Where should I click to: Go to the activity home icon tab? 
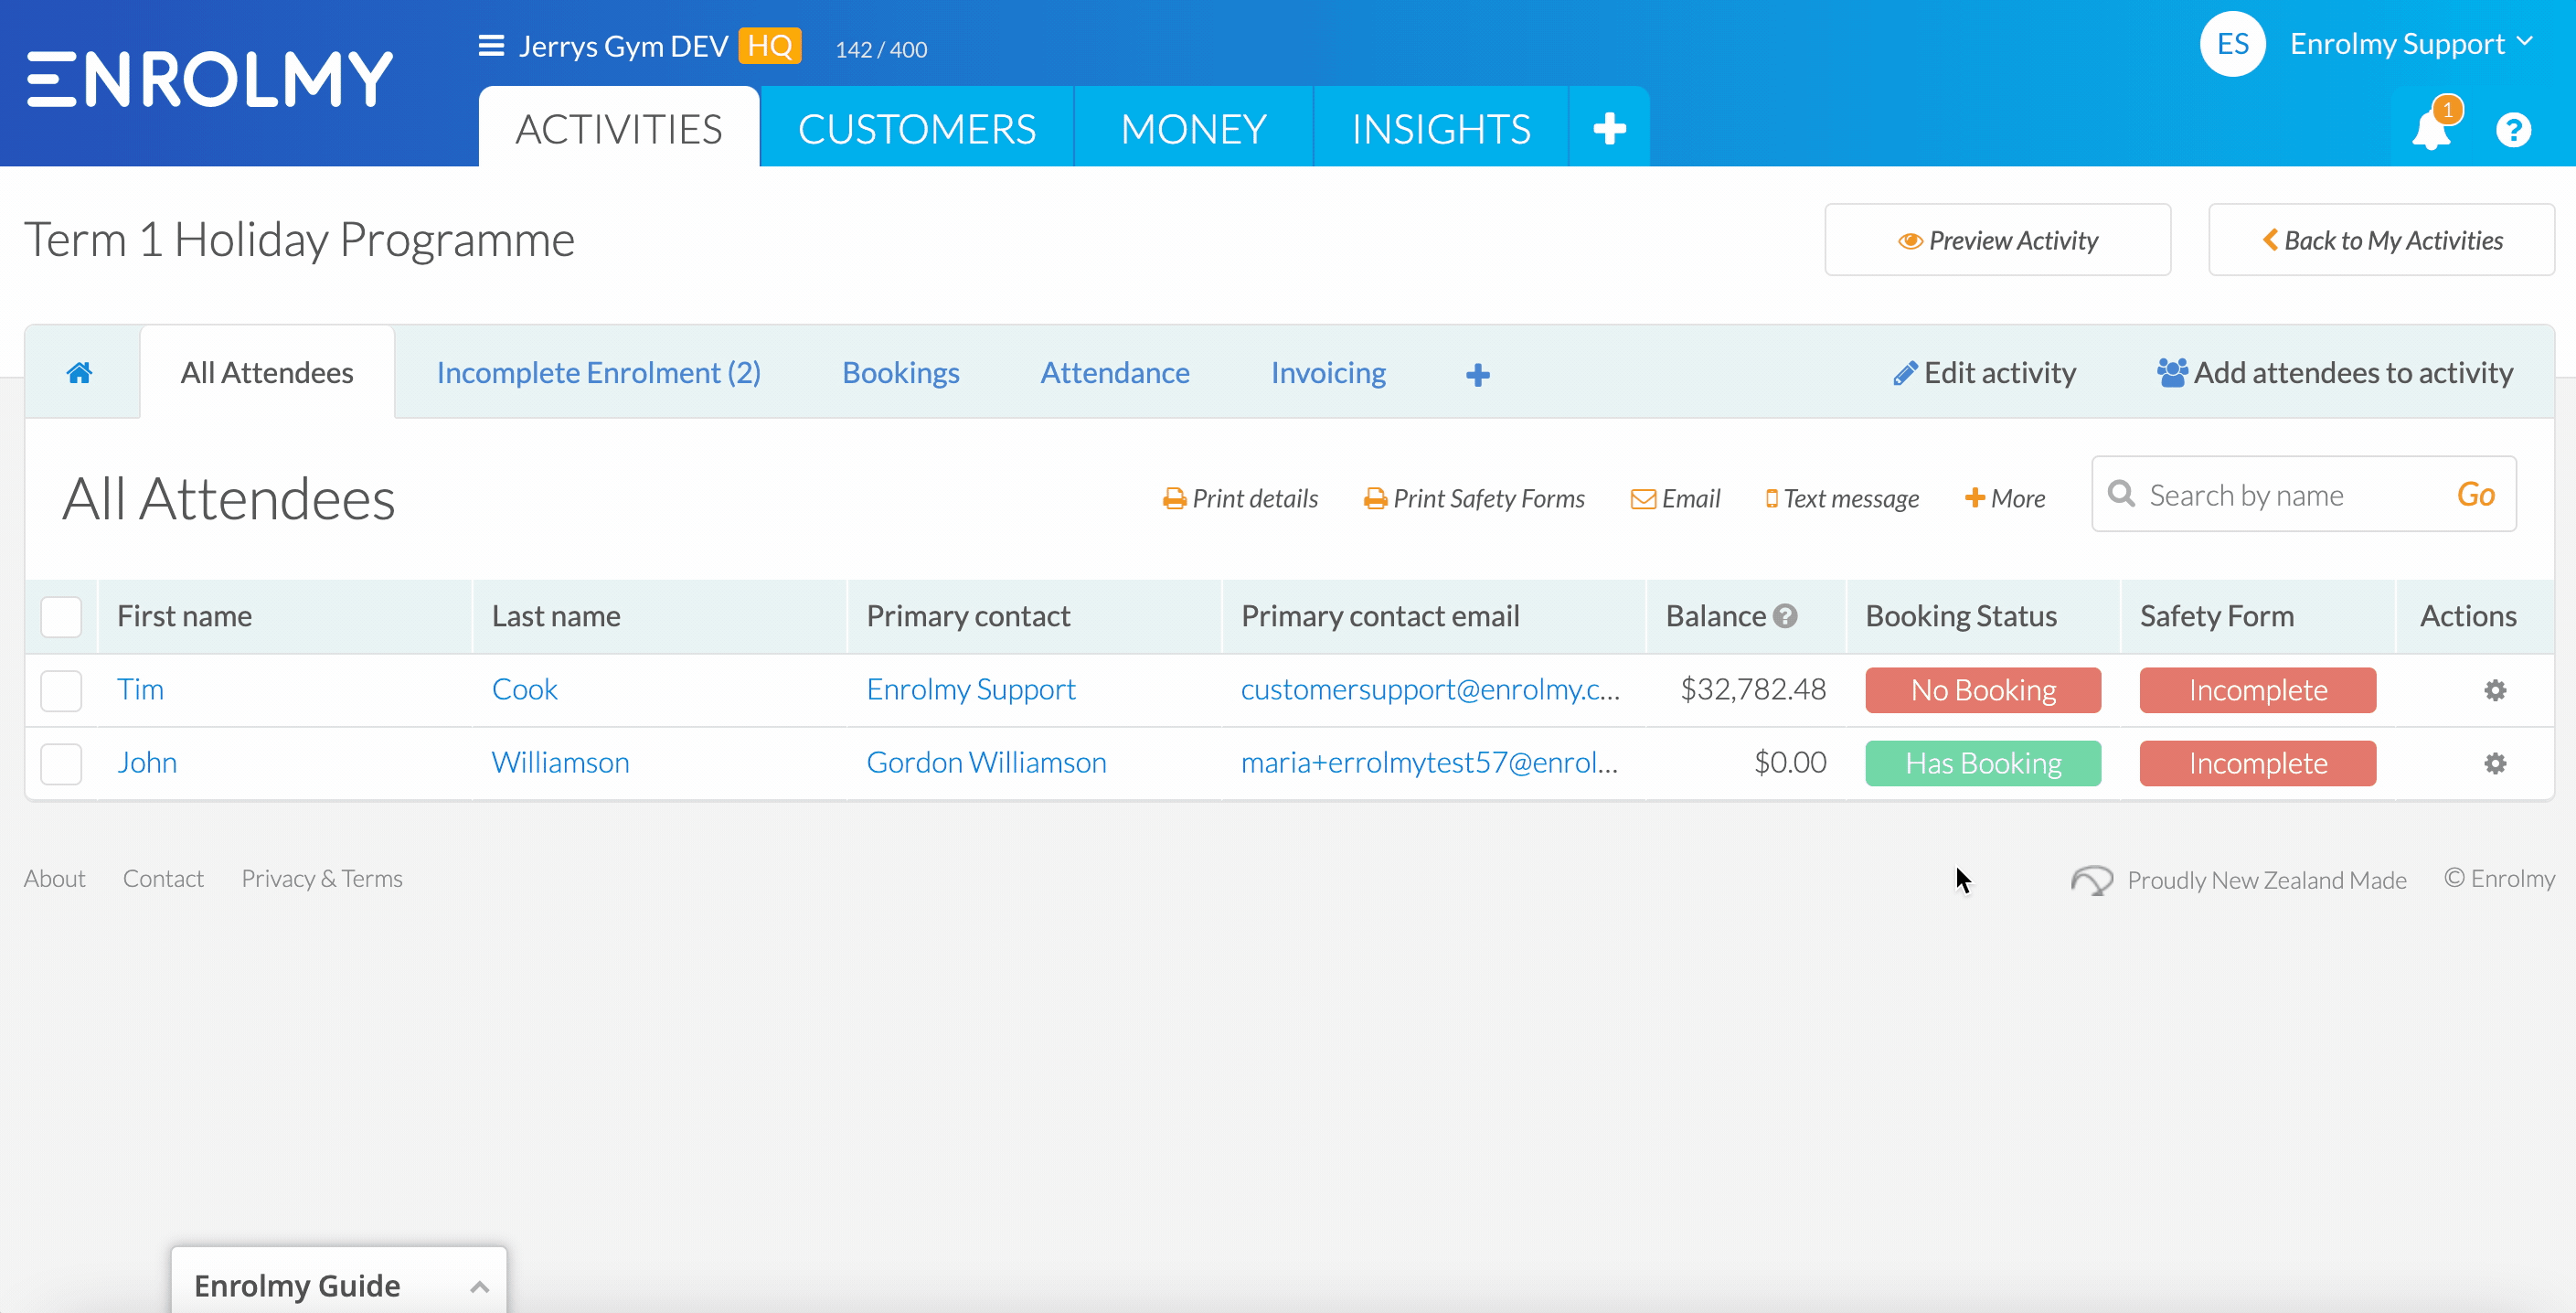[x=80, y=373]
